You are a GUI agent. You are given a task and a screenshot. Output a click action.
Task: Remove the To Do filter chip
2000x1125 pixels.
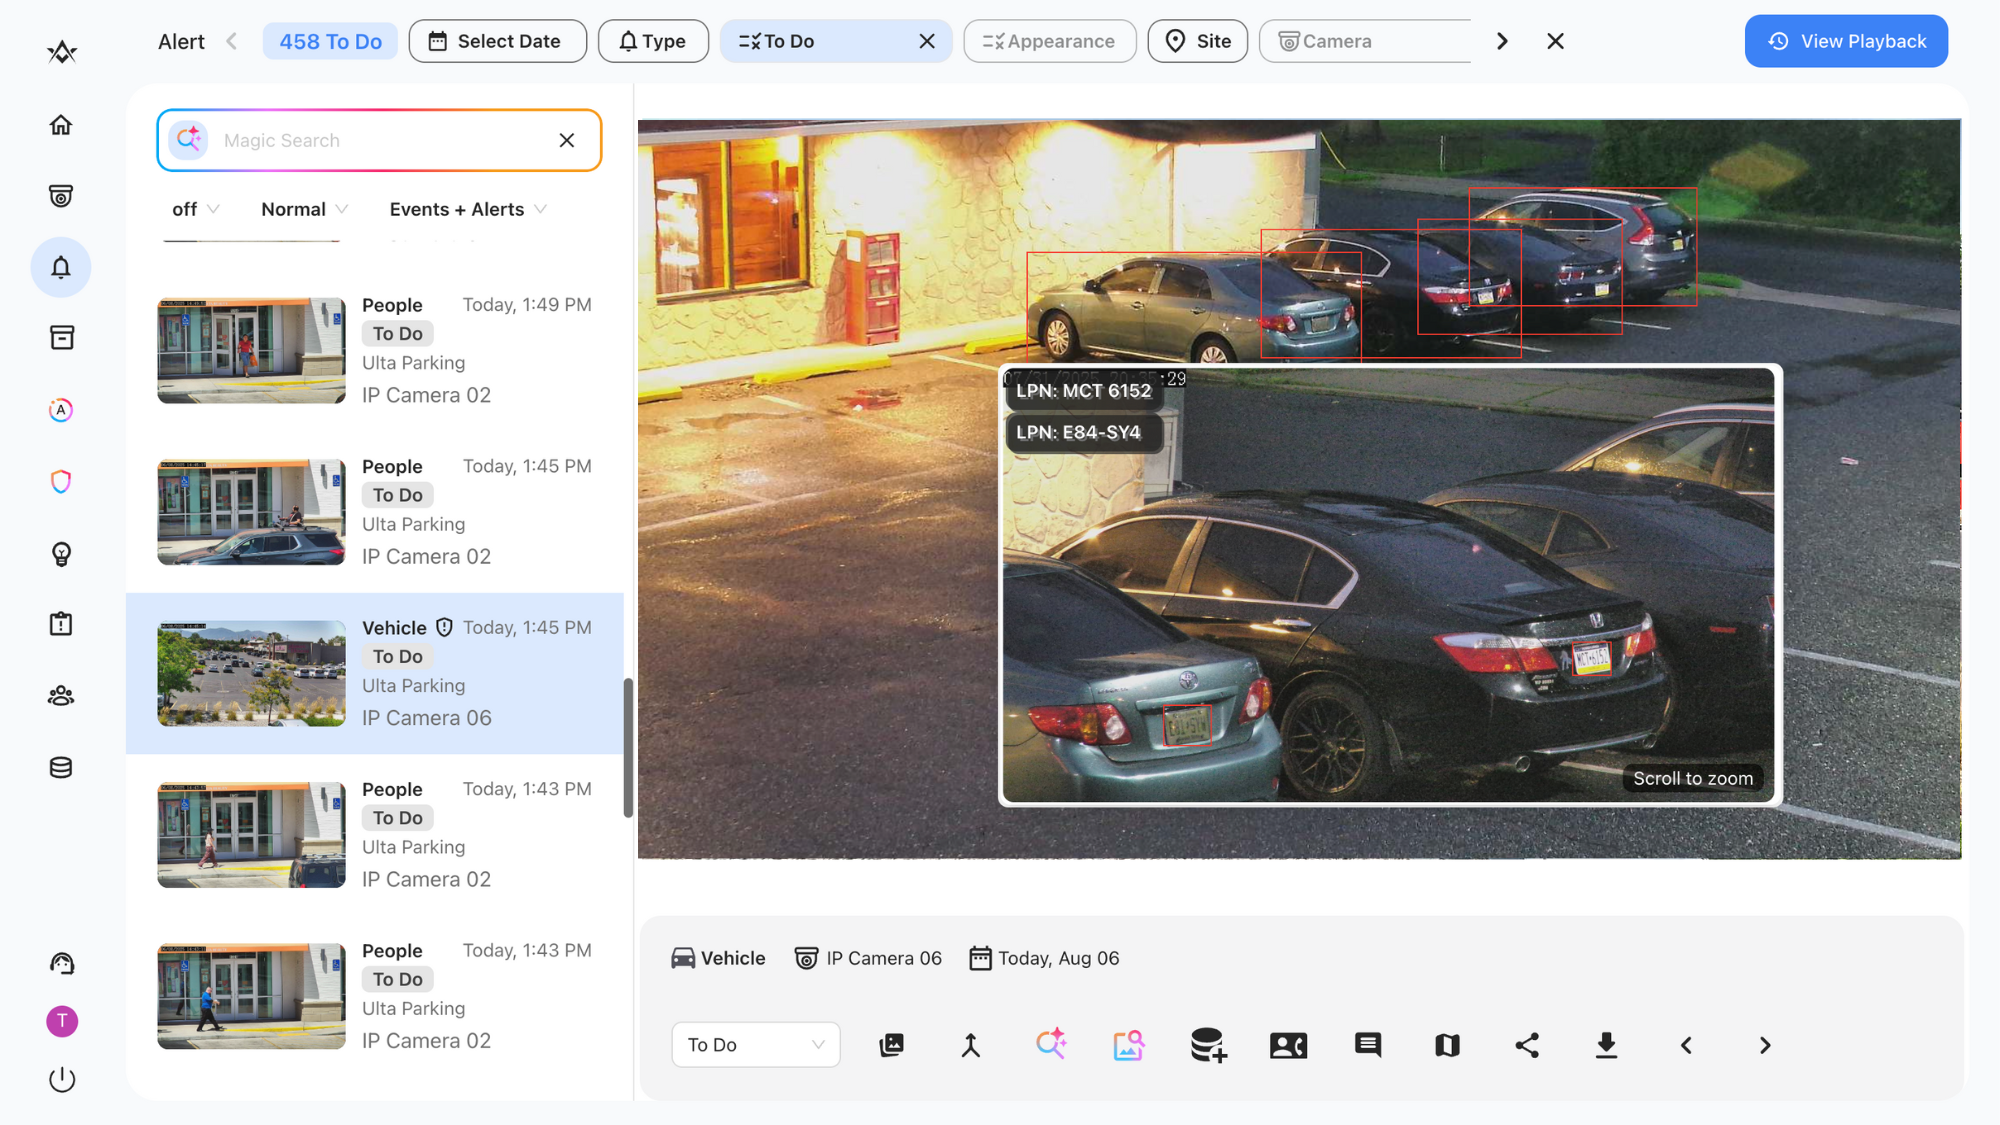coord(927,41)
